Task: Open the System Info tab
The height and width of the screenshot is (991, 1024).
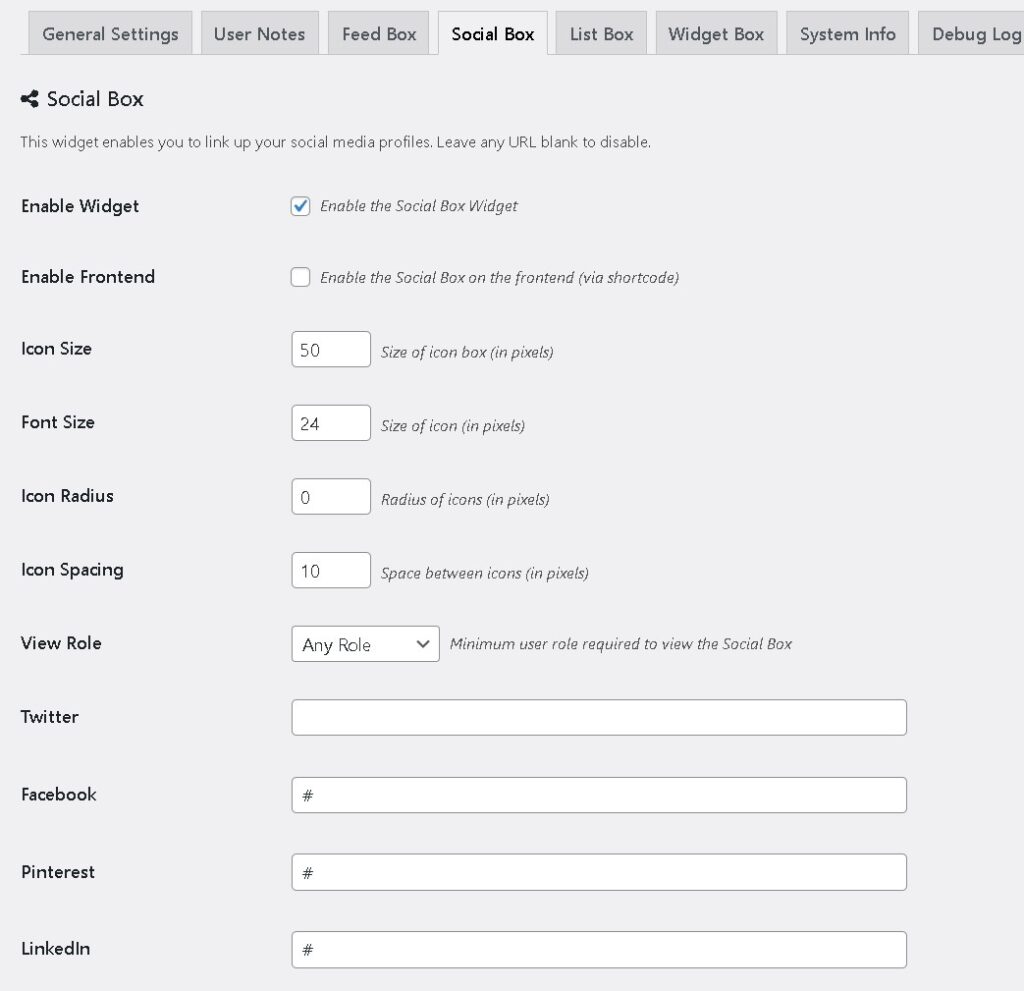Action: (x=847, y=34)
